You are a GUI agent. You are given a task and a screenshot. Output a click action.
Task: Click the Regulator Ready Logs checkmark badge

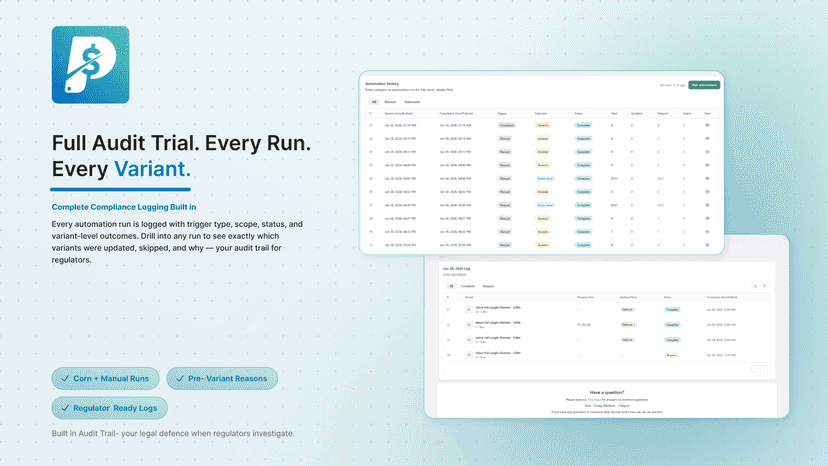tap(109, 408)
